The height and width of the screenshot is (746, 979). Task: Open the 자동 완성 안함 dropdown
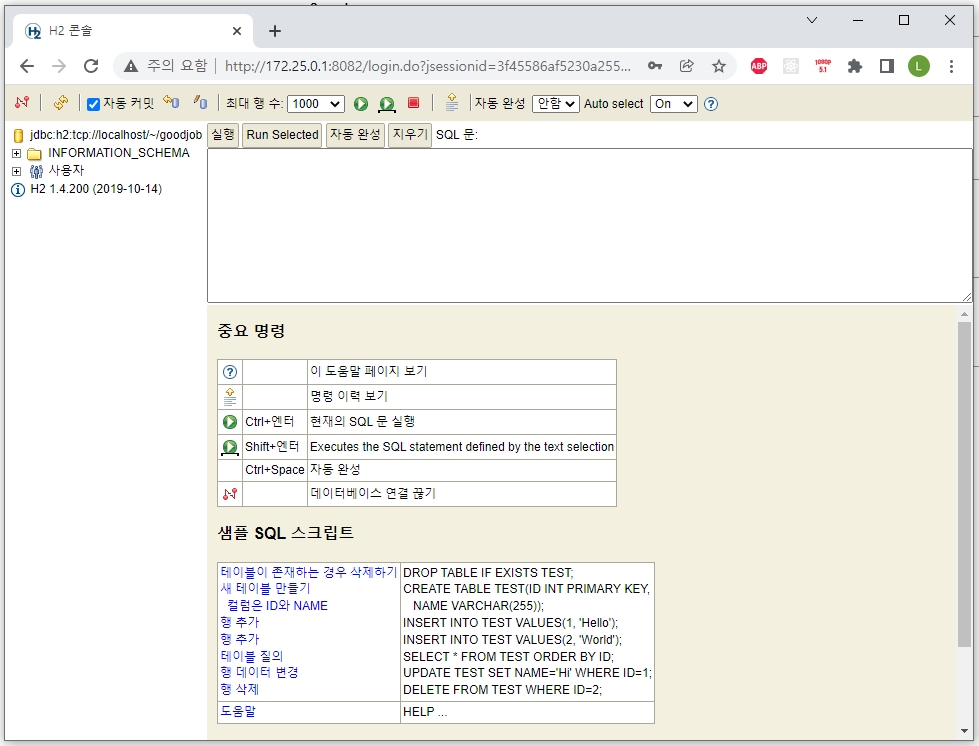pos(555,103)
